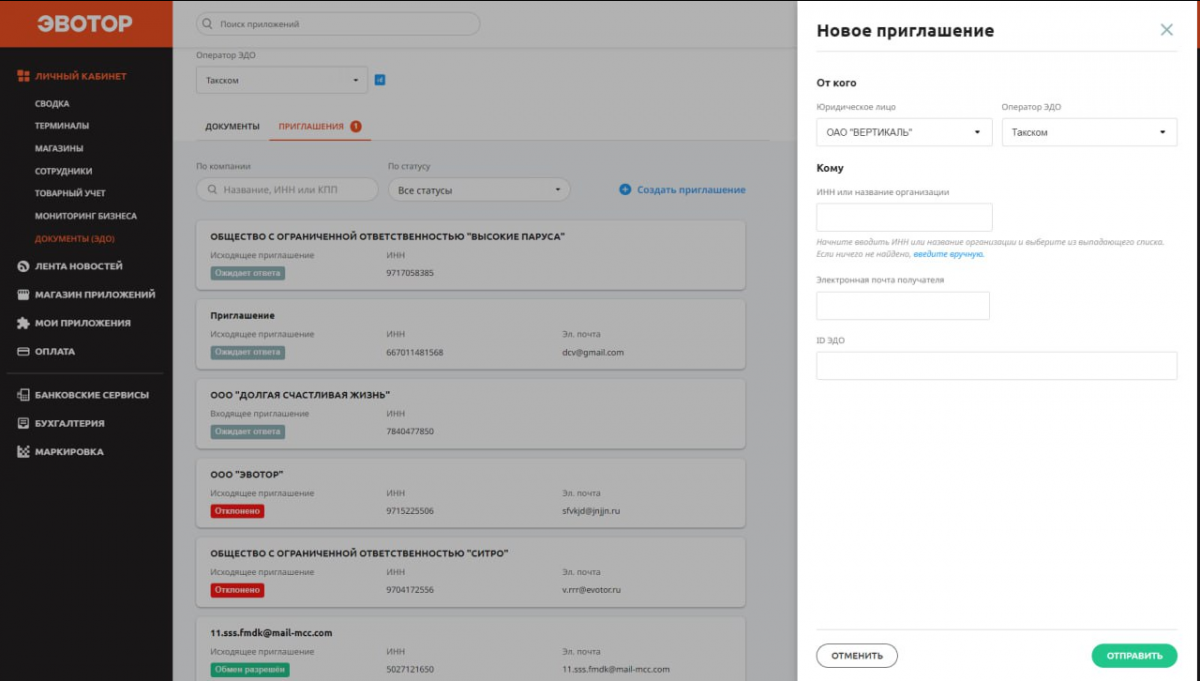
Task: Expand the Все статусы filter dropdown
Action: [x=478, y=190]
